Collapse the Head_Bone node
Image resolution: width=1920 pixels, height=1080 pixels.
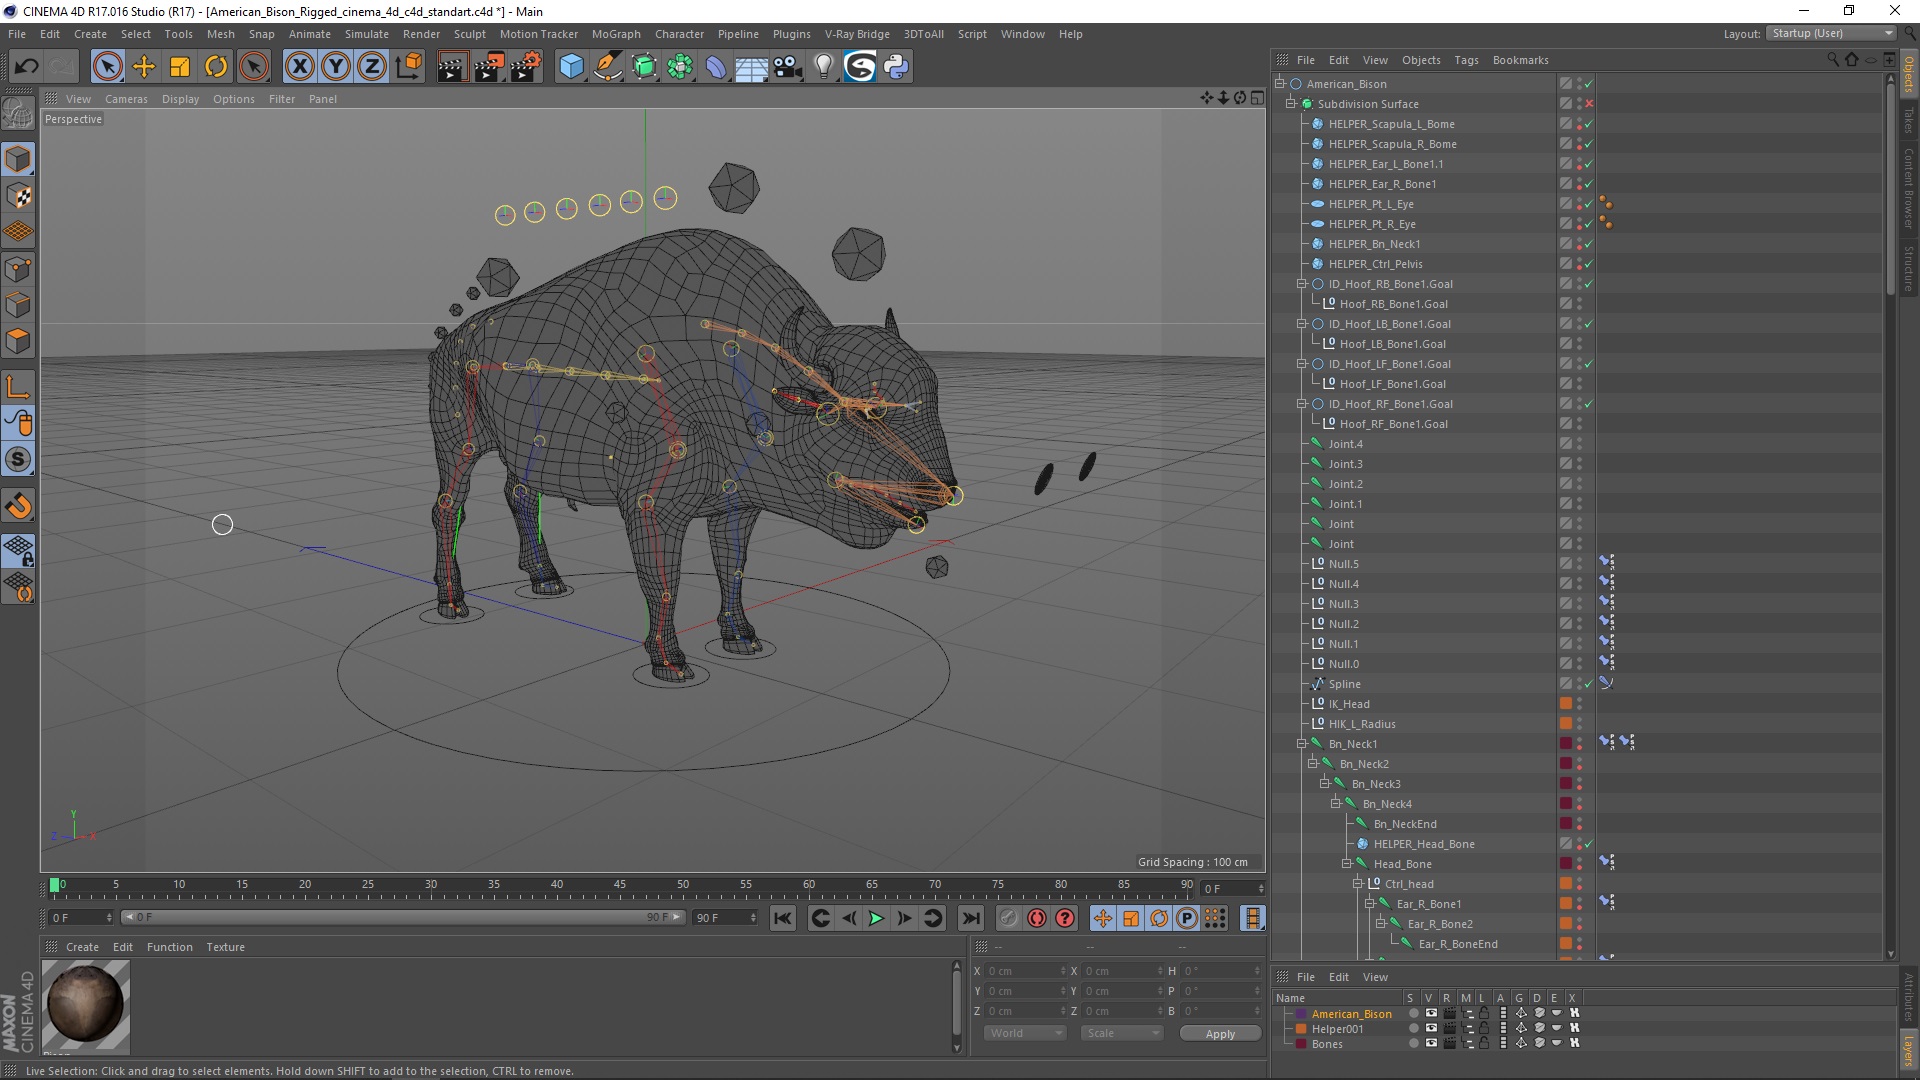[1347, 864]
